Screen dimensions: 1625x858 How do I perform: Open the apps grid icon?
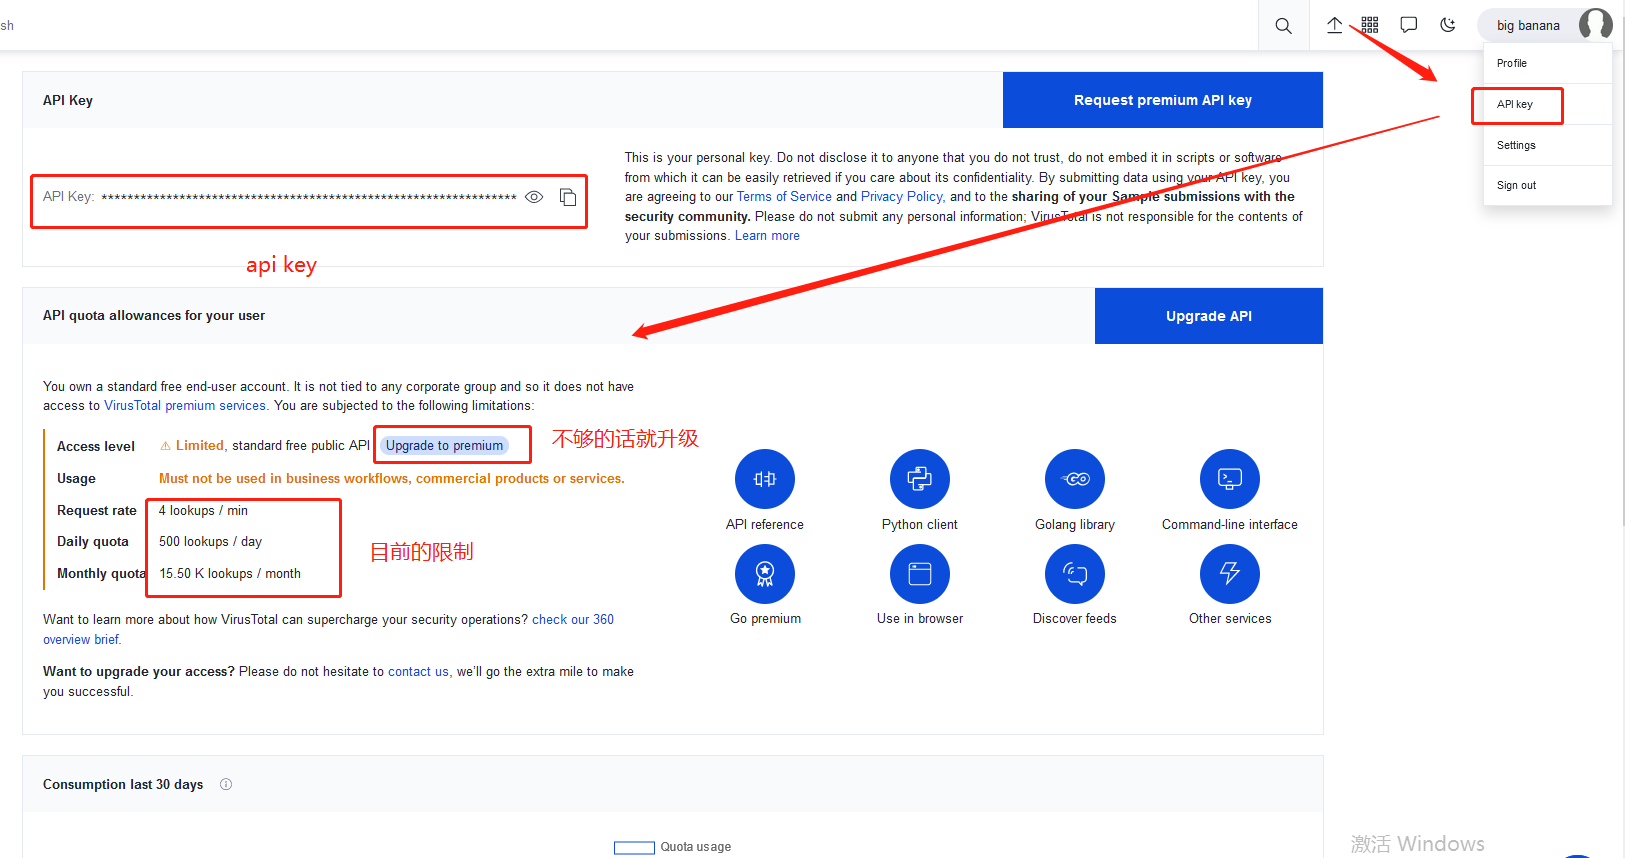tap(1370, 25)
